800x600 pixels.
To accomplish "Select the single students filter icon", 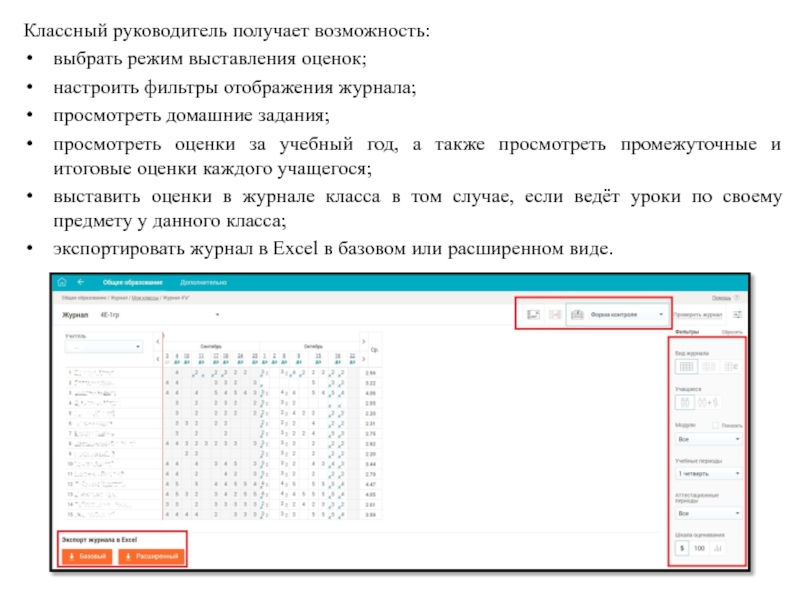I will [x=687, y=402].
